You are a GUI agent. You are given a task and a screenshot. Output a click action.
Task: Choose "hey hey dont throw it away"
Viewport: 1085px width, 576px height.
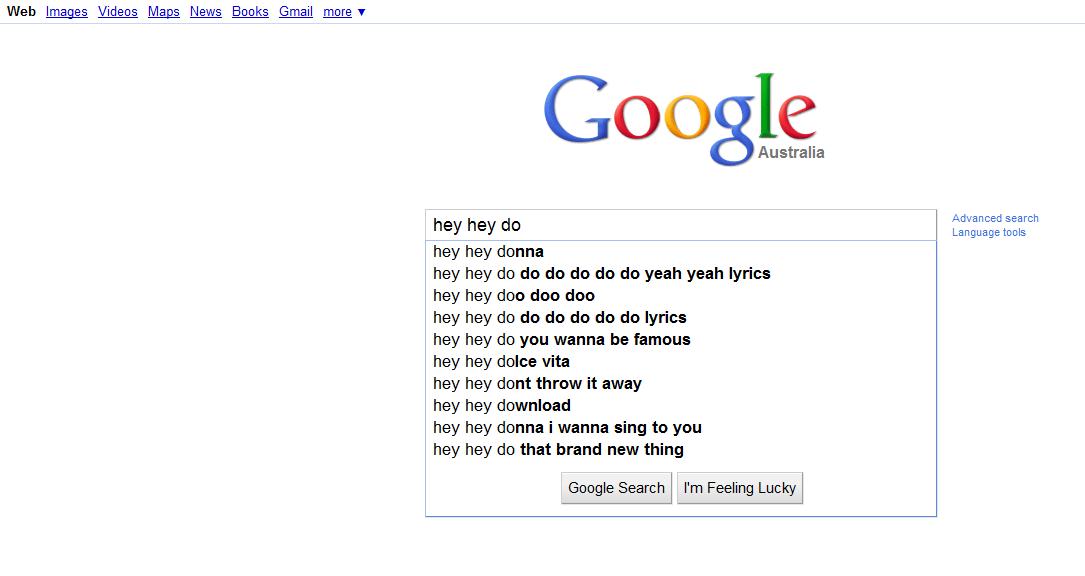537,384
